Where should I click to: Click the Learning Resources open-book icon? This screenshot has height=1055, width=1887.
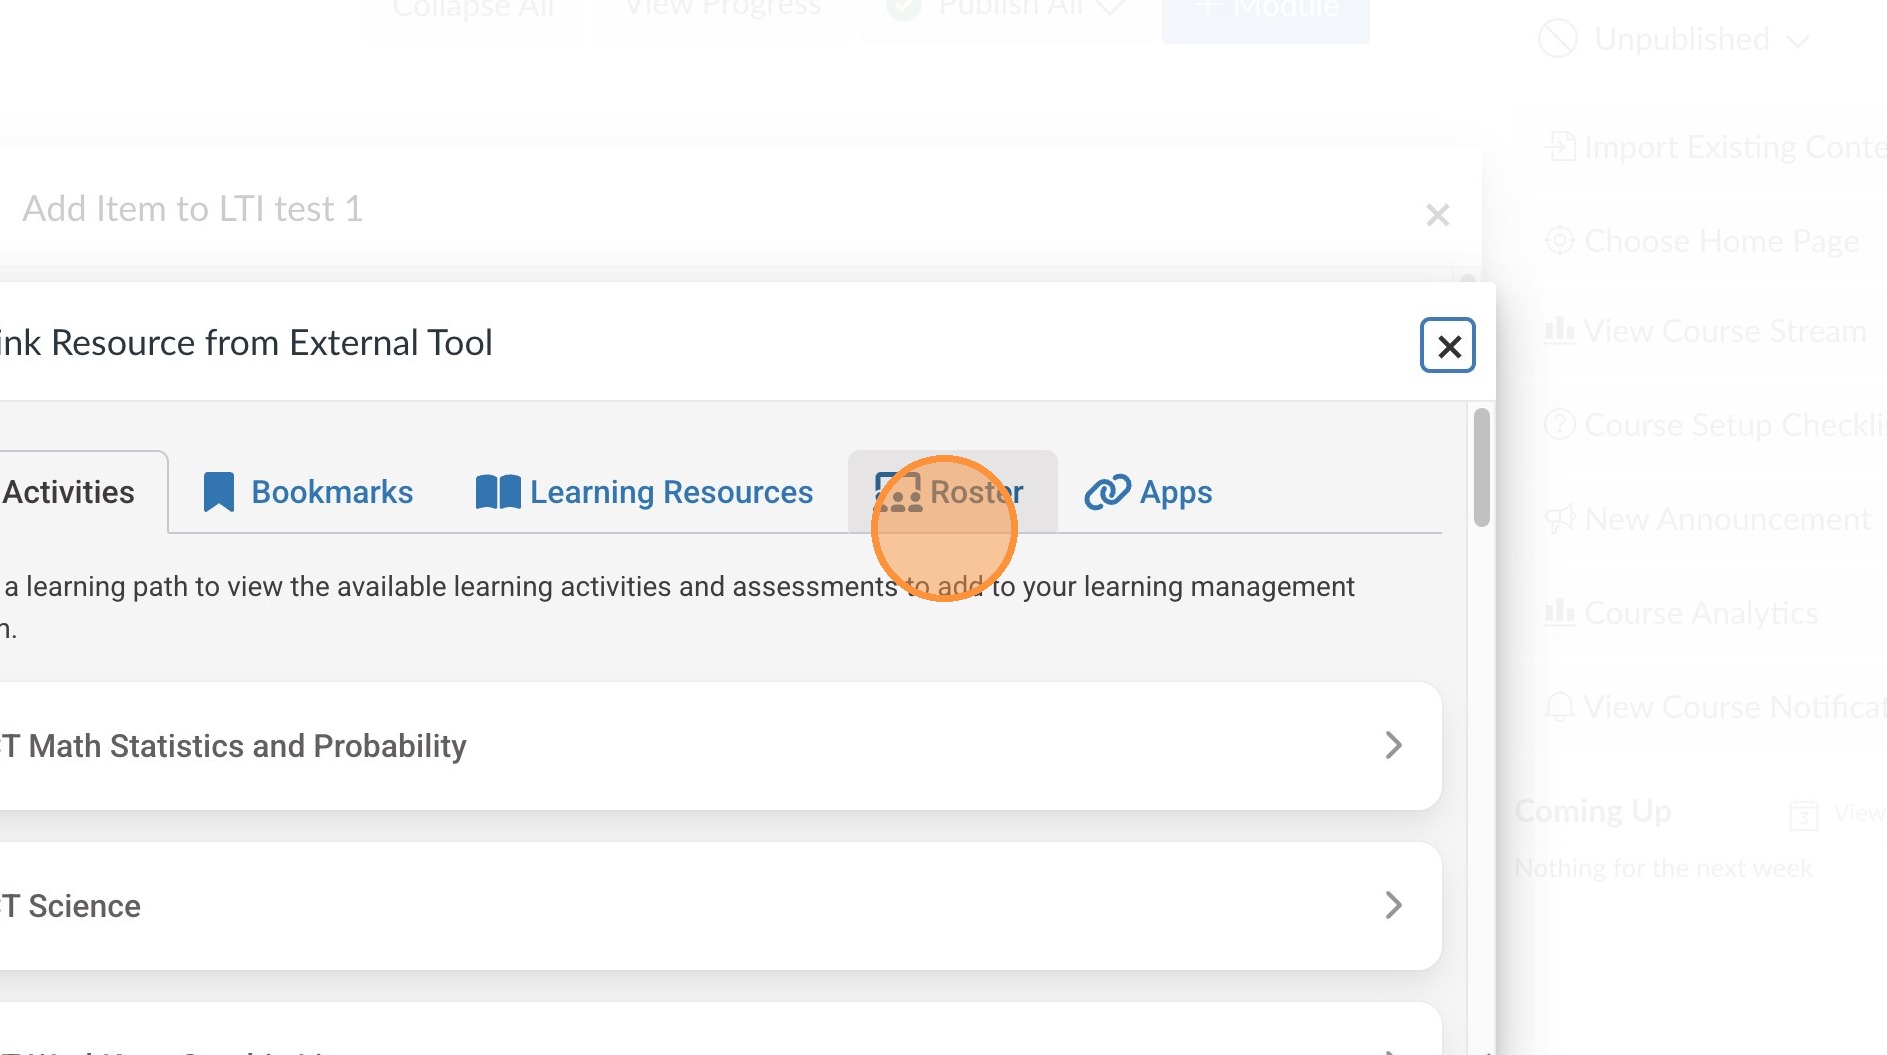point(498,492)
